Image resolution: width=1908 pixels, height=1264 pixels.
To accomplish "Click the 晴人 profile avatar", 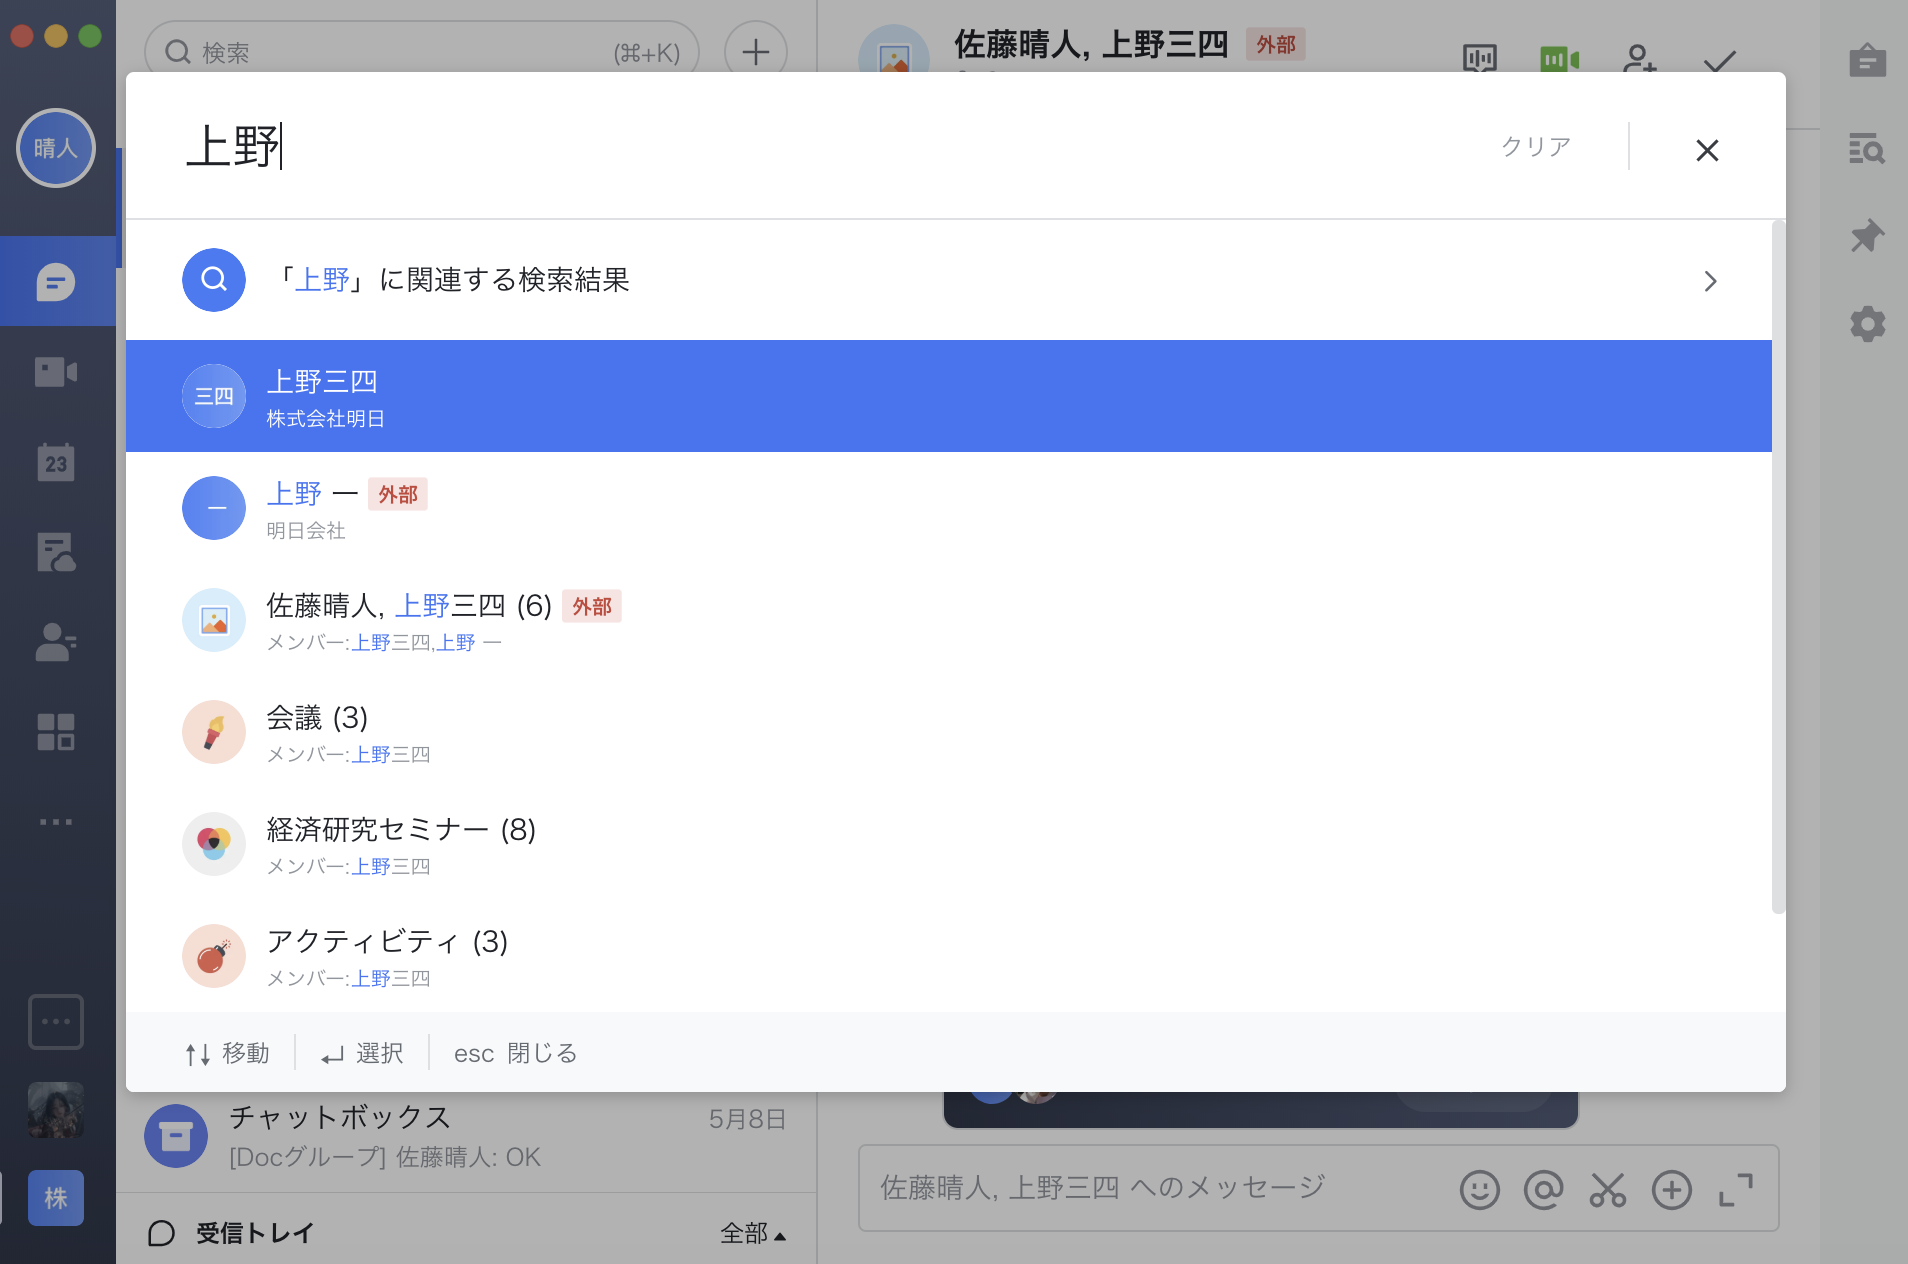I will click(x=56, y=148).
